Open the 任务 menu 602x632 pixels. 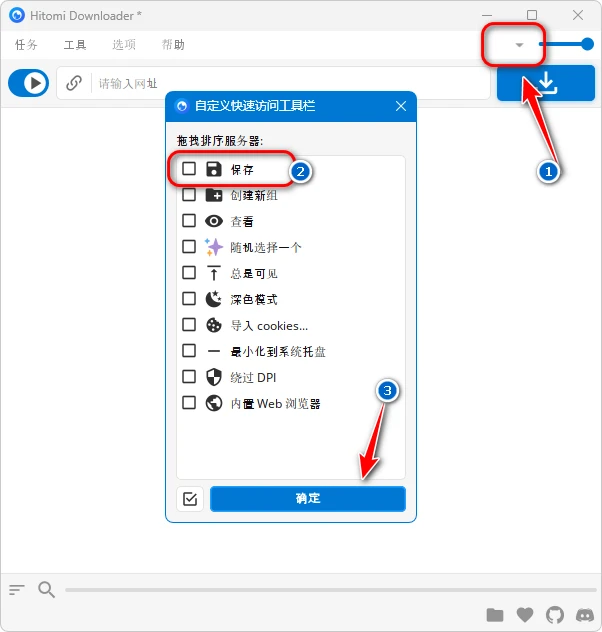pyautogui.click(x=26, y=44)
